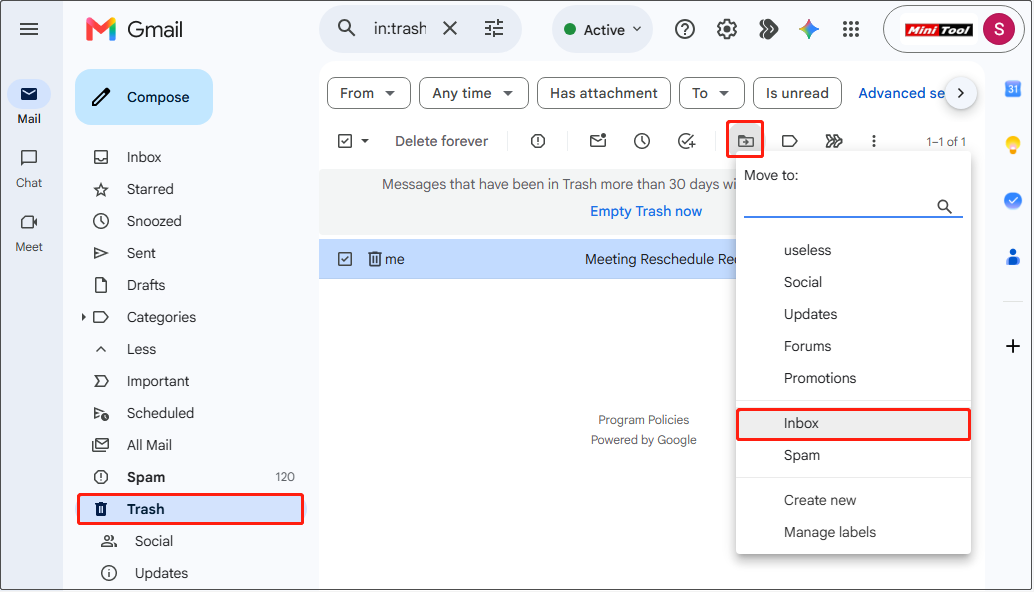1034x592 pixels.
Task: Open the Support help icon
Action: (x=684, y=29)
